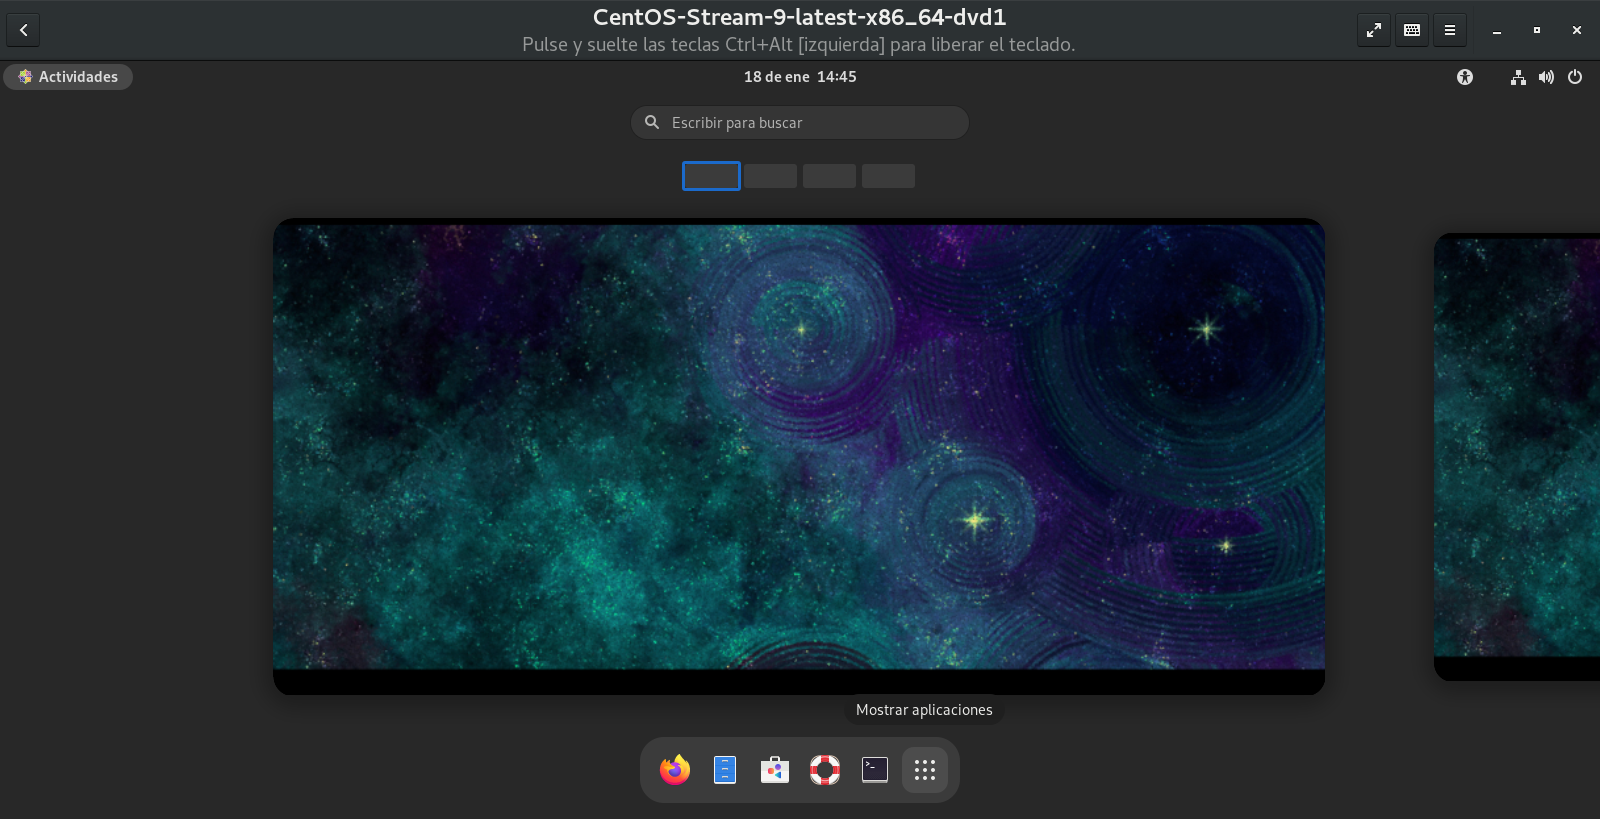This screenshot has width=1600, height=819.
Task: Open the power menu icon
Action: (1575, 77)
